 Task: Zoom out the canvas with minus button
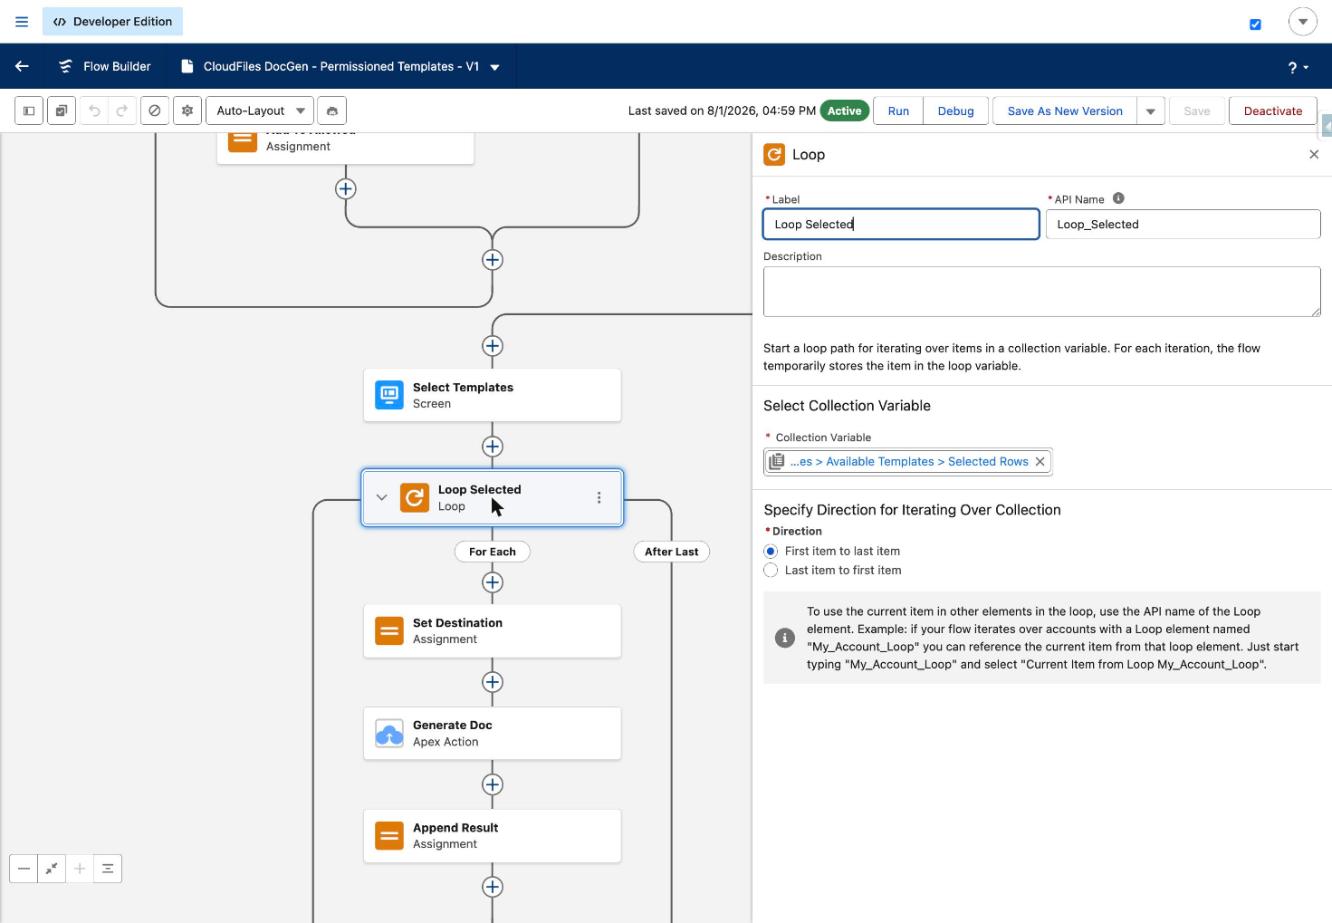(24, 869)
